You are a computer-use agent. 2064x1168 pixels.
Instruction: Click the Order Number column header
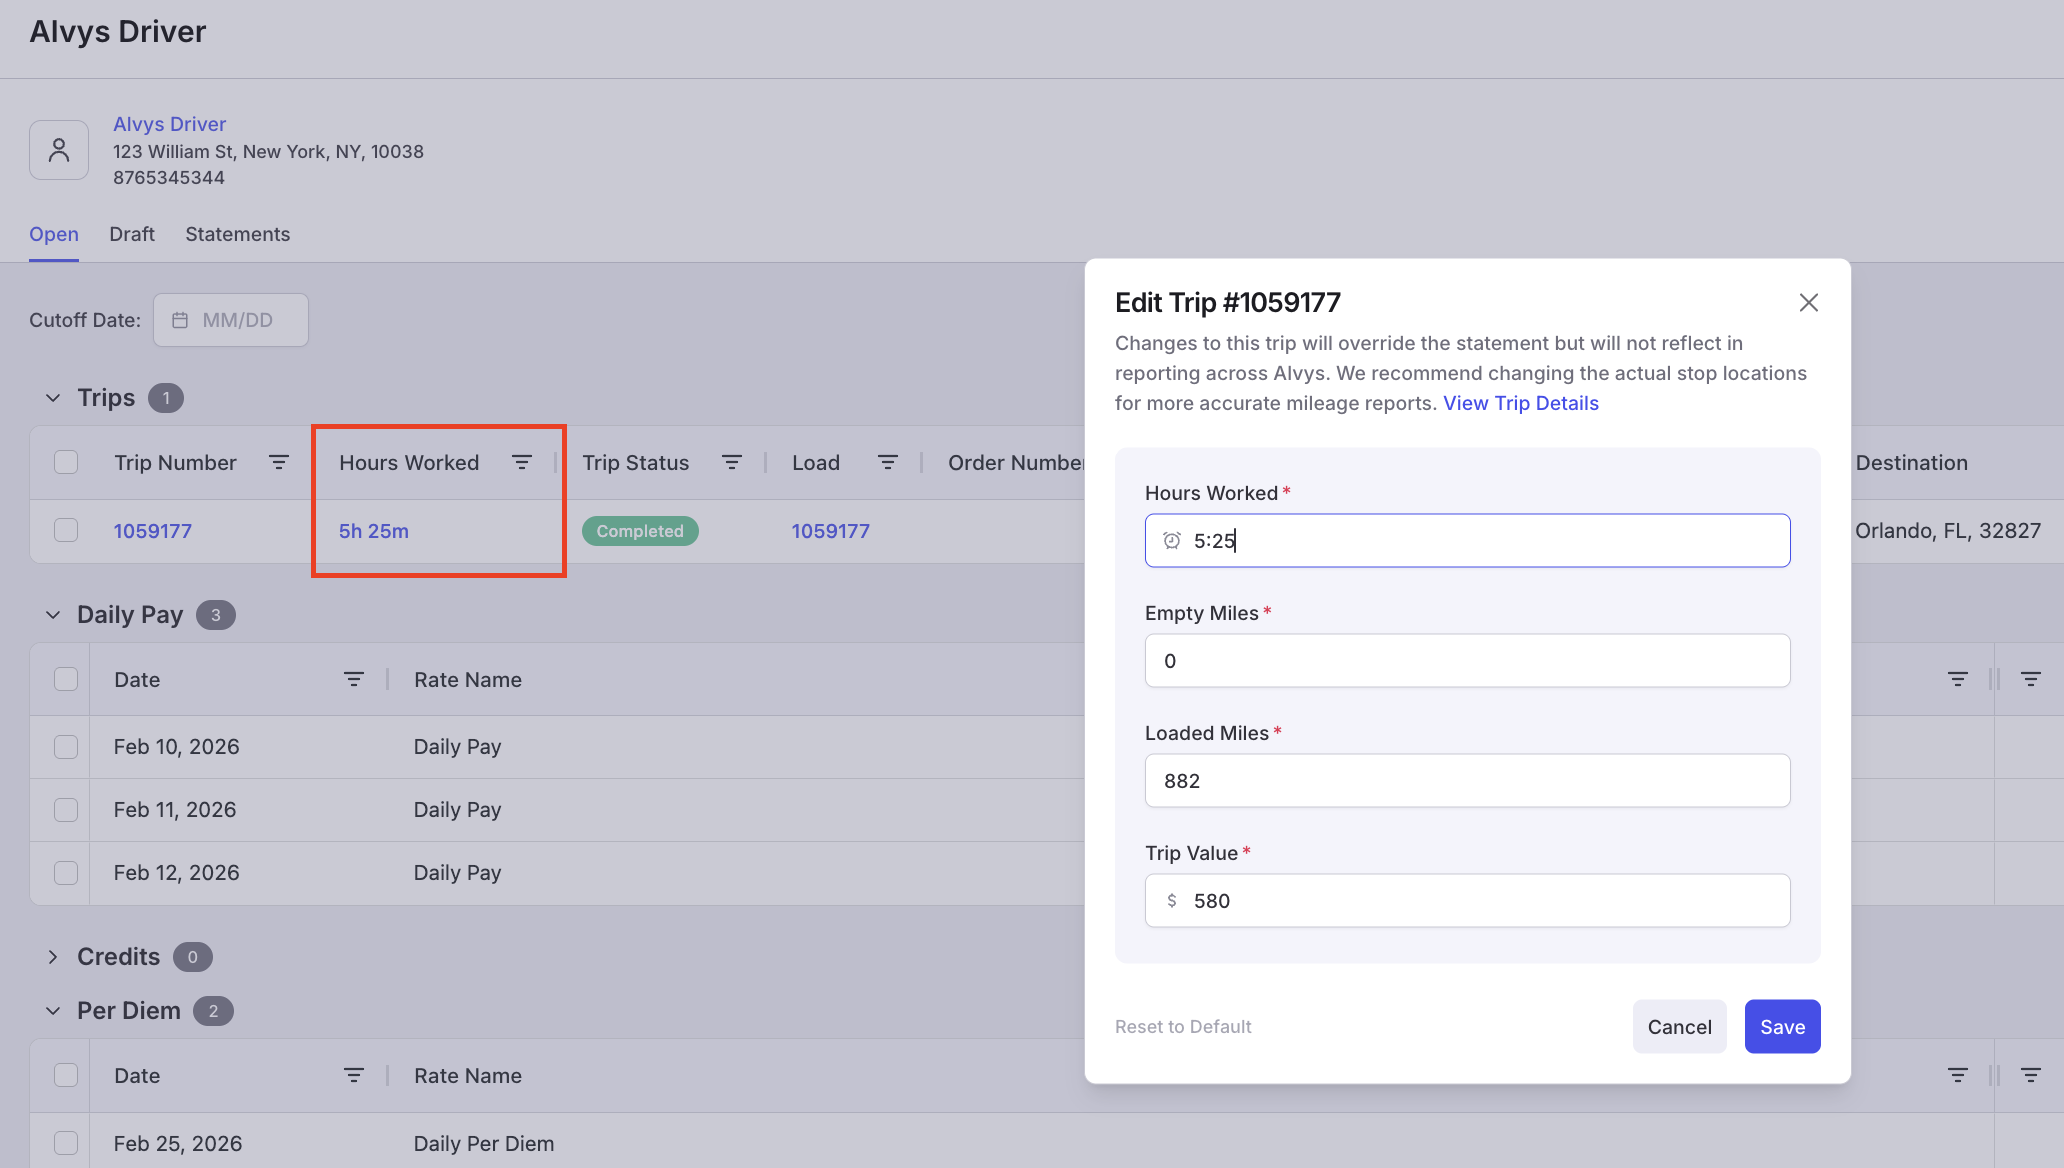tap(1016, 462)
